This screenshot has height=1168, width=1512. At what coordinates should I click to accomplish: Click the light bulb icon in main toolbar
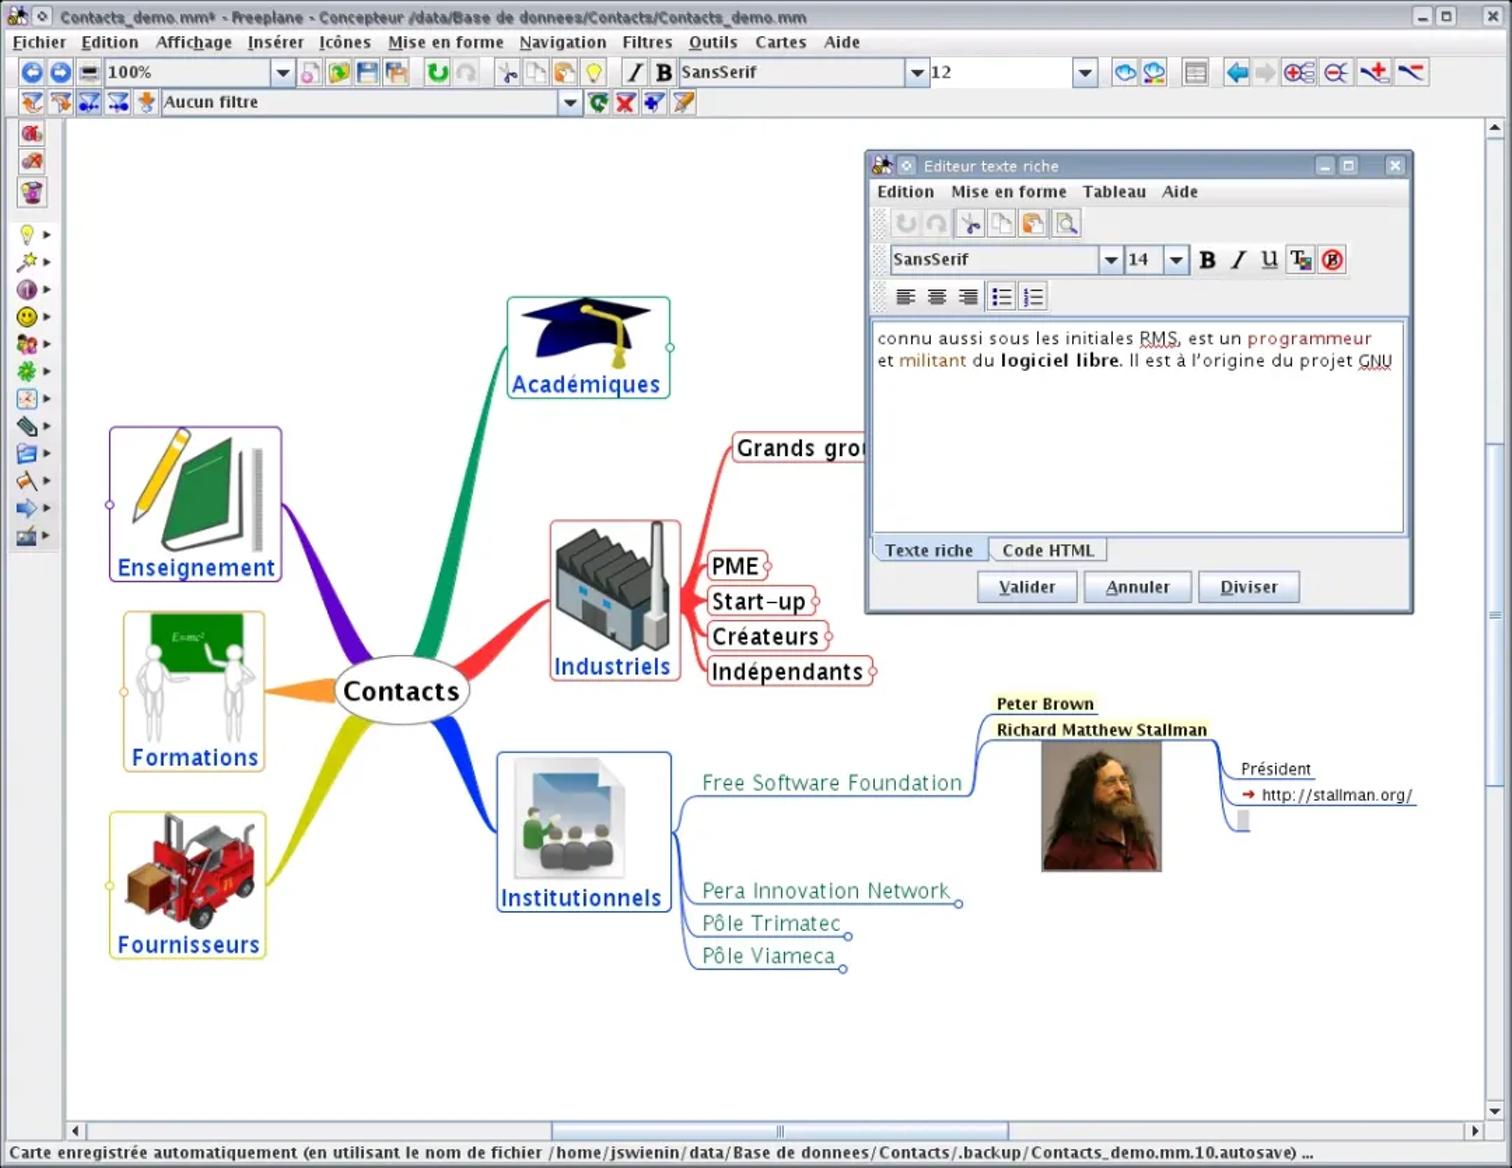(x=594, y=72)
